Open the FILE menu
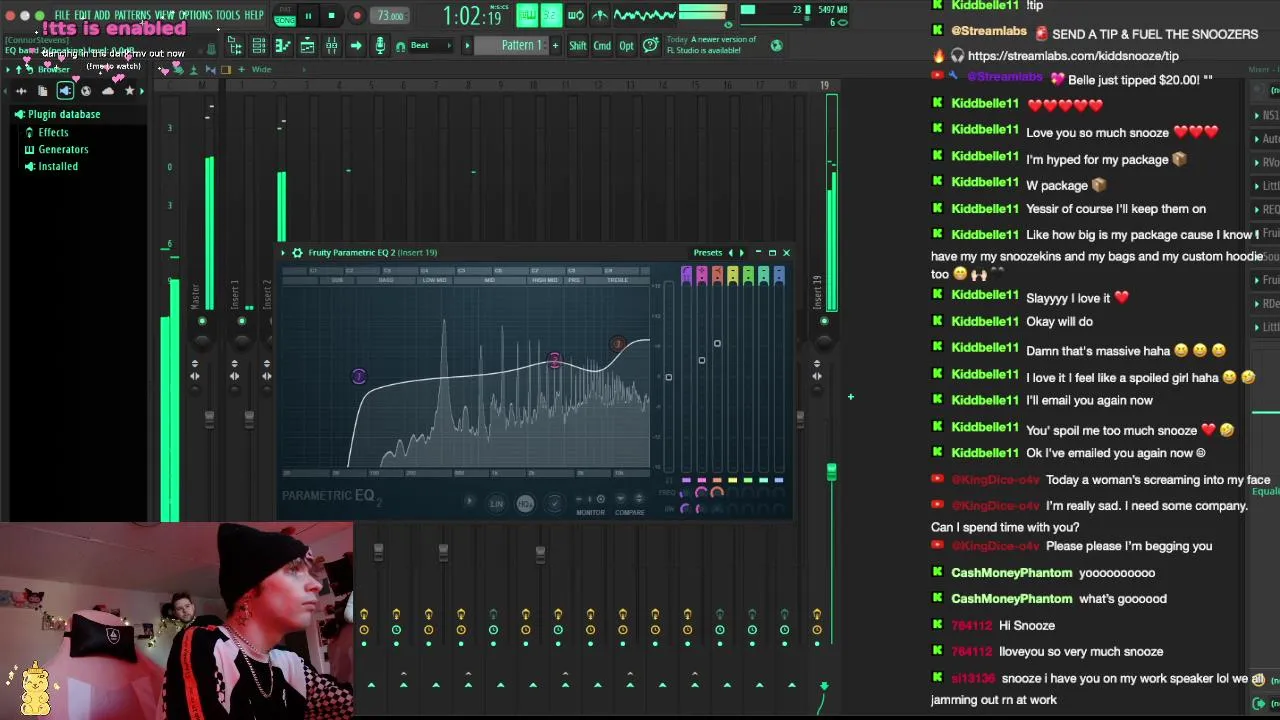Image resolution: width=1280 pixels, height=720 pixels. [62, 15]
